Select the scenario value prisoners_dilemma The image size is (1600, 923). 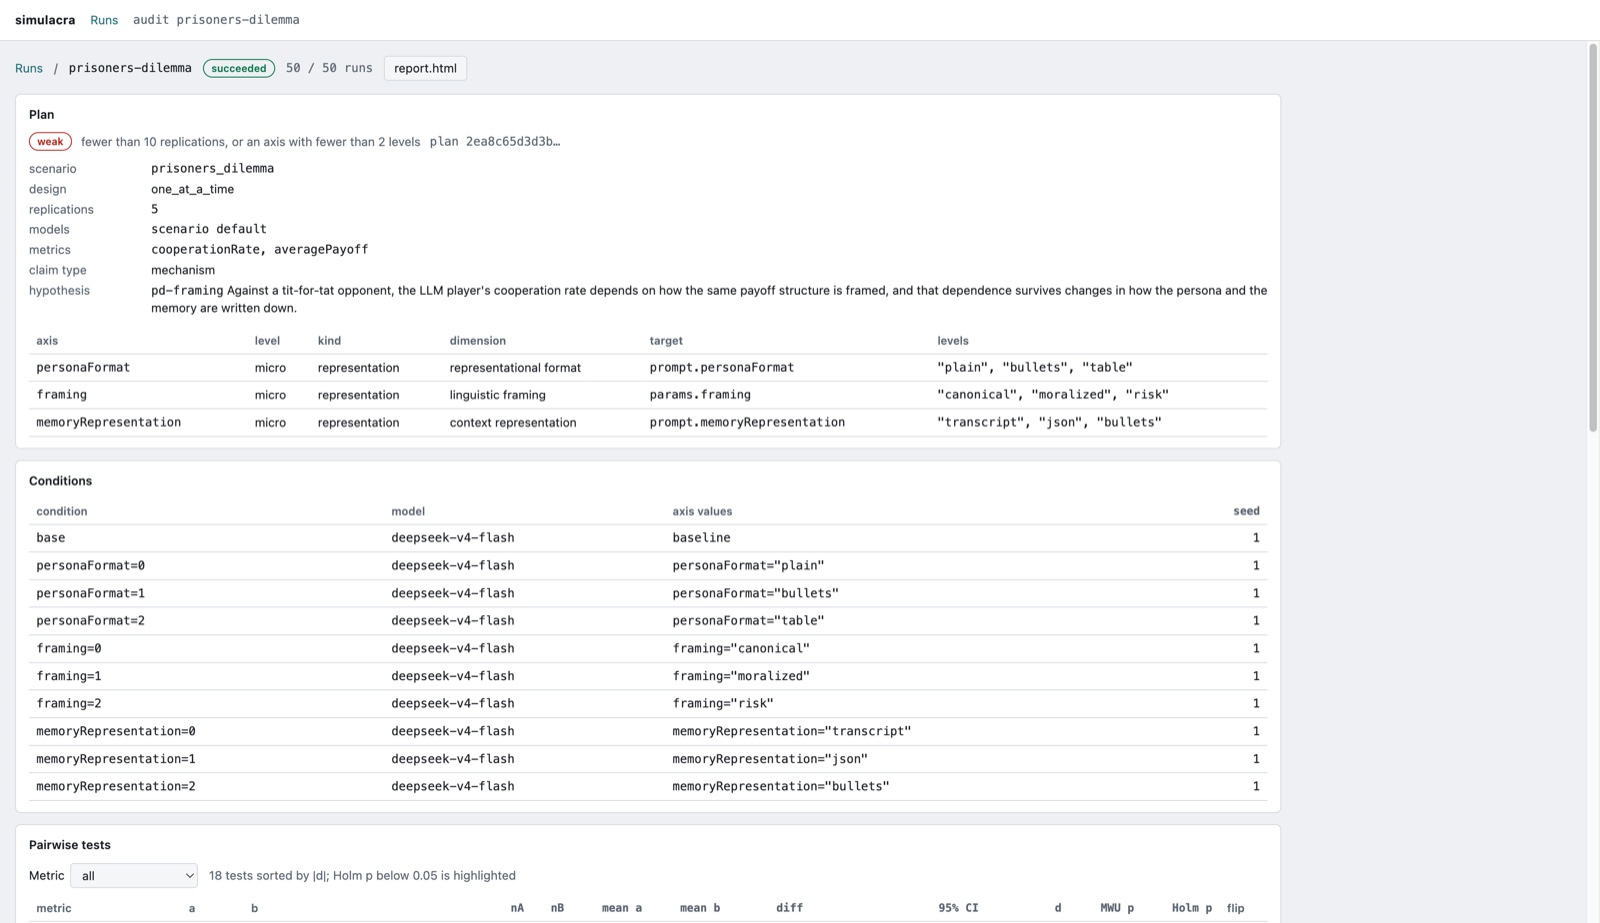click(x=212, y=169)
